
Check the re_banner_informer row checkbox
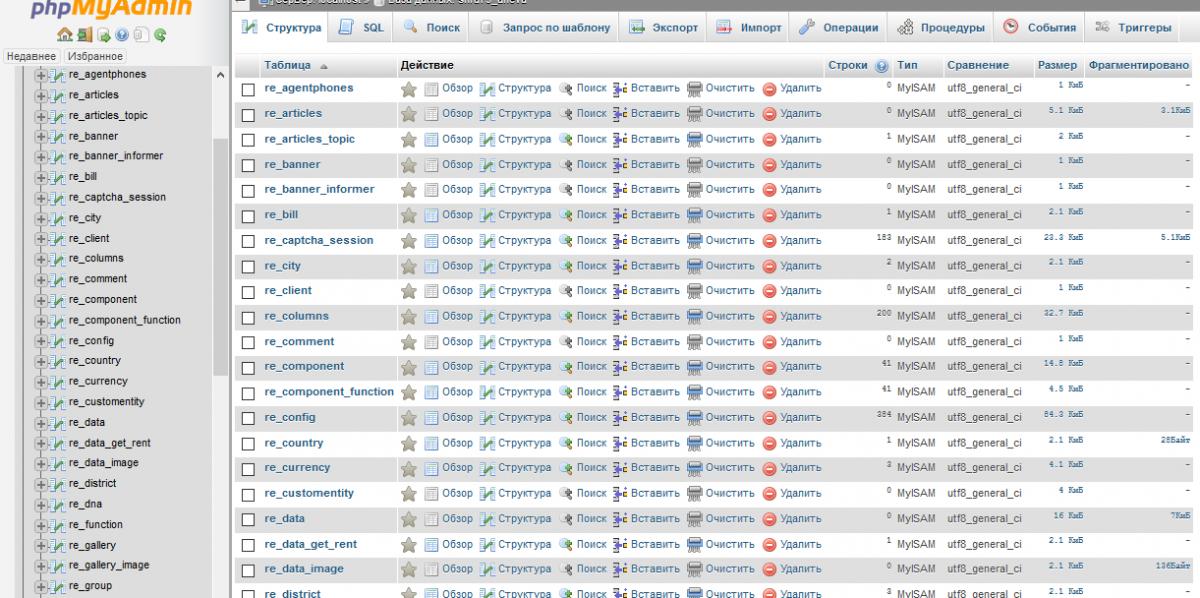pos(249,190)
